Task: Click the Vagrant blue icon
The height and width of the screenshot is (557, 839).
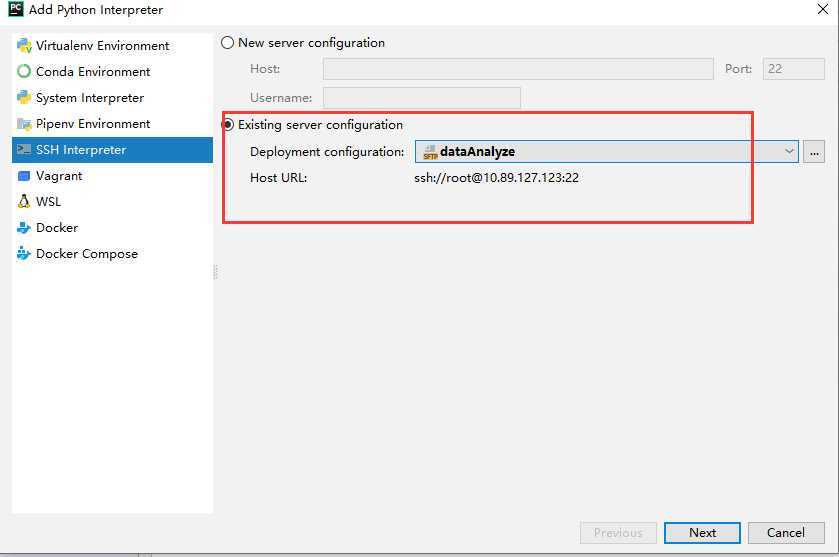Action: 24,176
